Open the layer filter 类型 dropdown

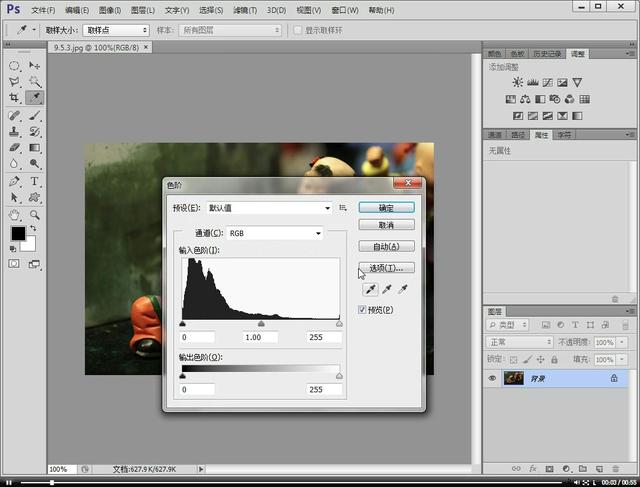point(507,325)
